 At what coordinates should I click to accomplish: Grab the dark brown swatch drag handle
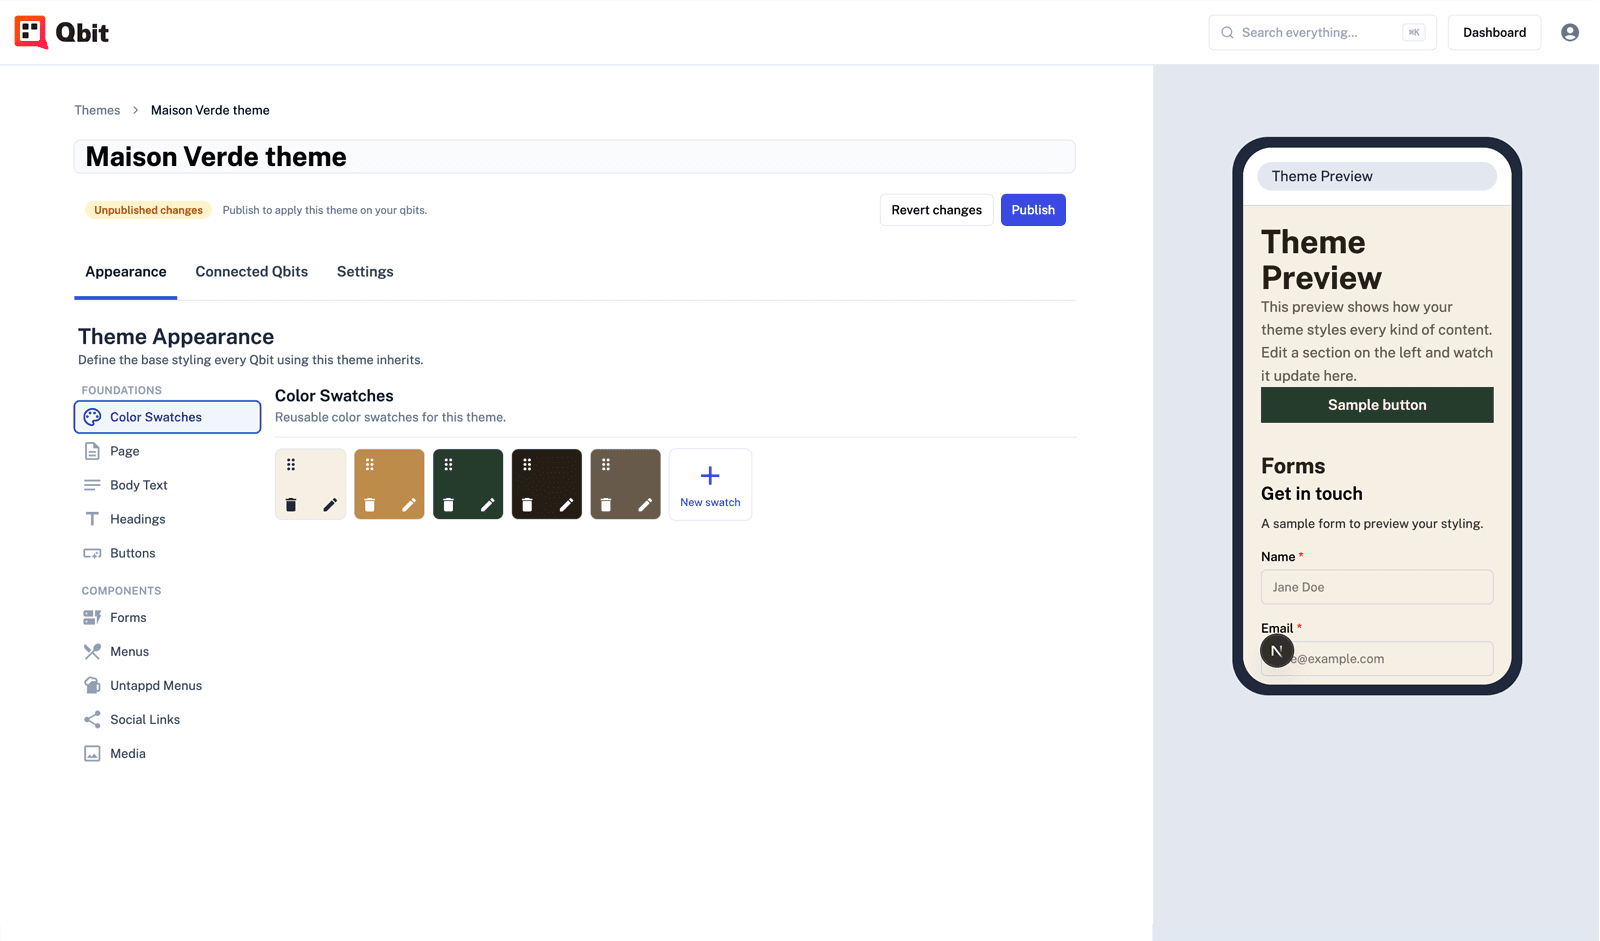pyautogui.click(x=527, y=465)
